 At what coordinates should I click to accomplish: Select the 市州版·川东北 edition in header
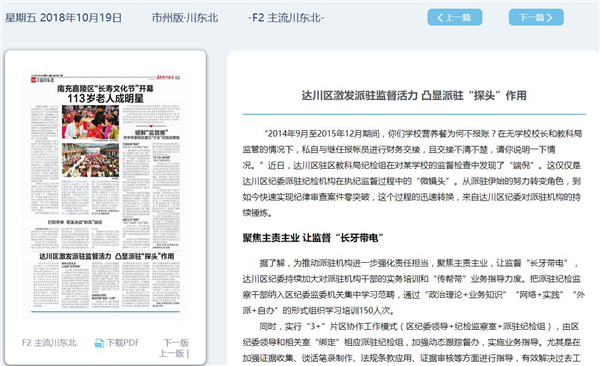185,18
